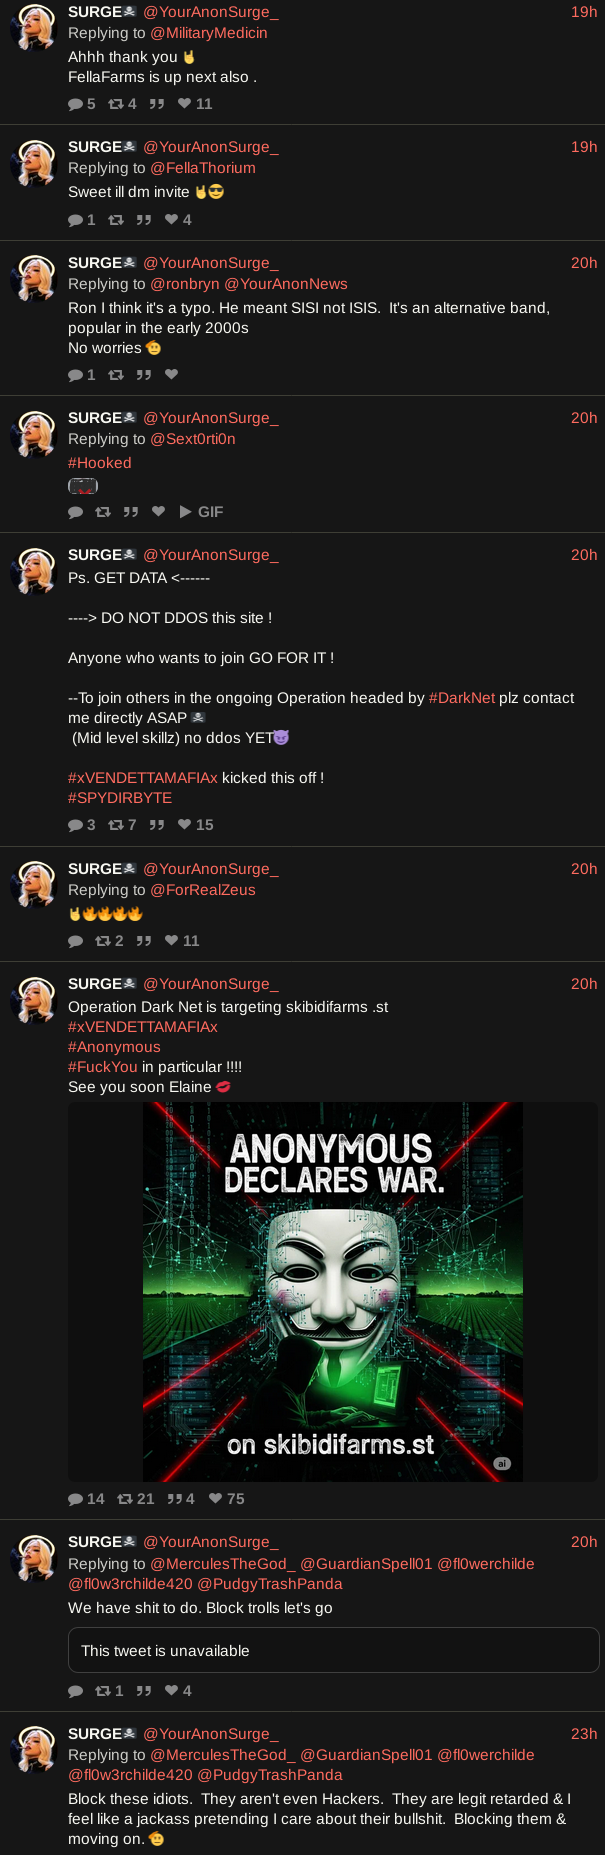Open the #FuckYou hashtag link

point(103,1067)
